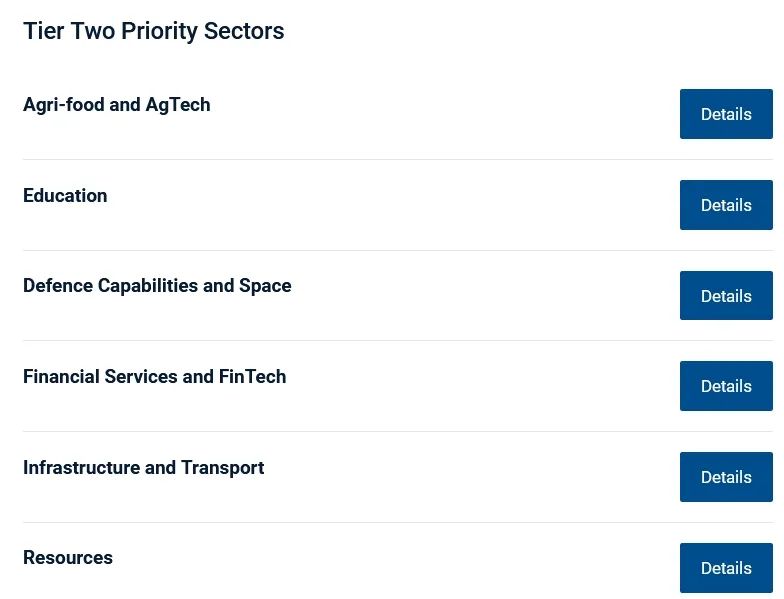Screen dimensions: 784x599
Task: Click the Tier Two Priority Sectors title
Action: (x=154, y=31)
